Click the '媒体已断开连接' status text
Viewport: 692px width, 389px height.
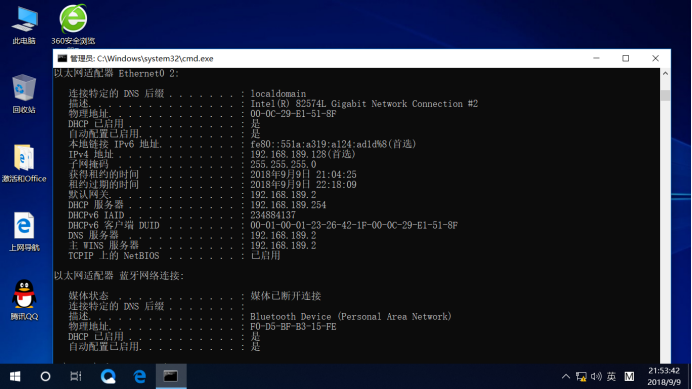coord(286,296)
